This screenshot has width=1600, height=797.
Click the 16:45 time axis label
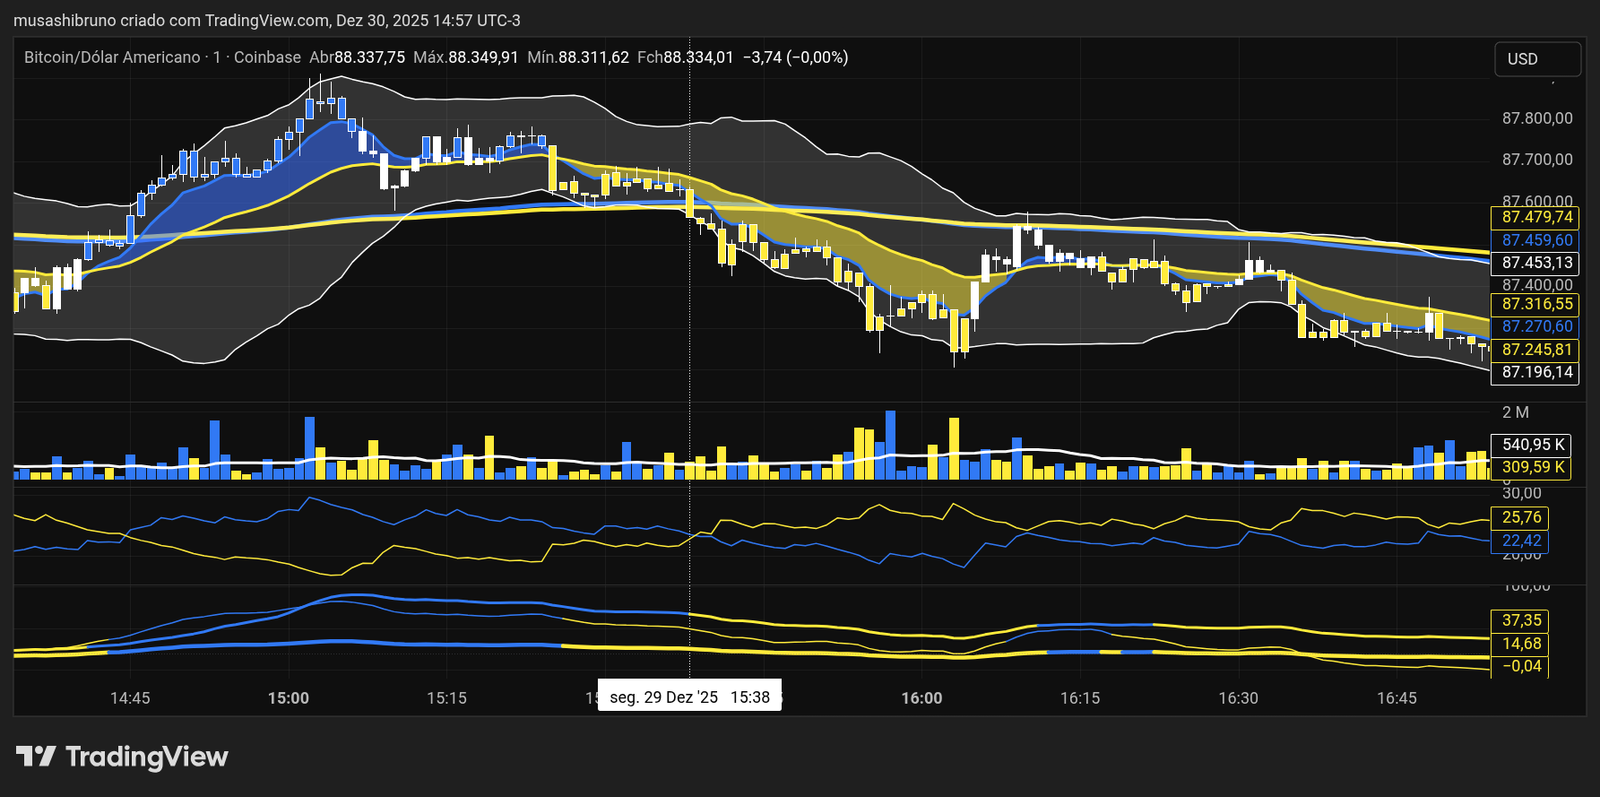pyautogui.click(x=1396, y=698)
